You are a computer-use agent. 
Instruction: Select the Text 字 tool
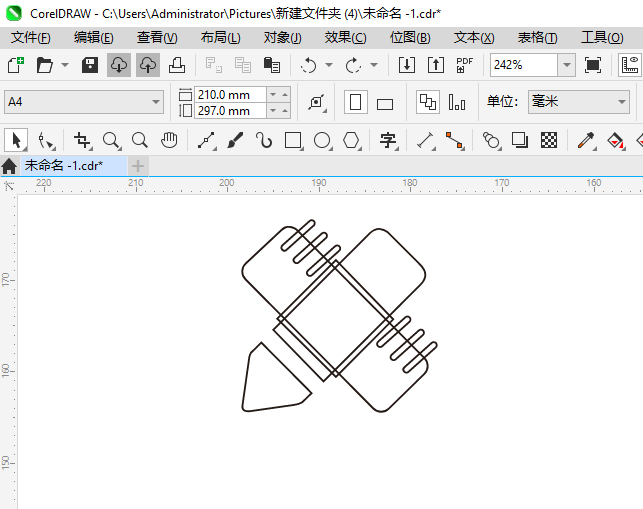click(x=388, y=140)
